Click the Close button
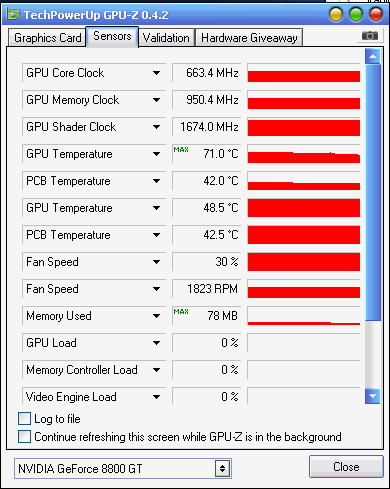The height and width of the screenshot is (489, 390). [346, 467]
